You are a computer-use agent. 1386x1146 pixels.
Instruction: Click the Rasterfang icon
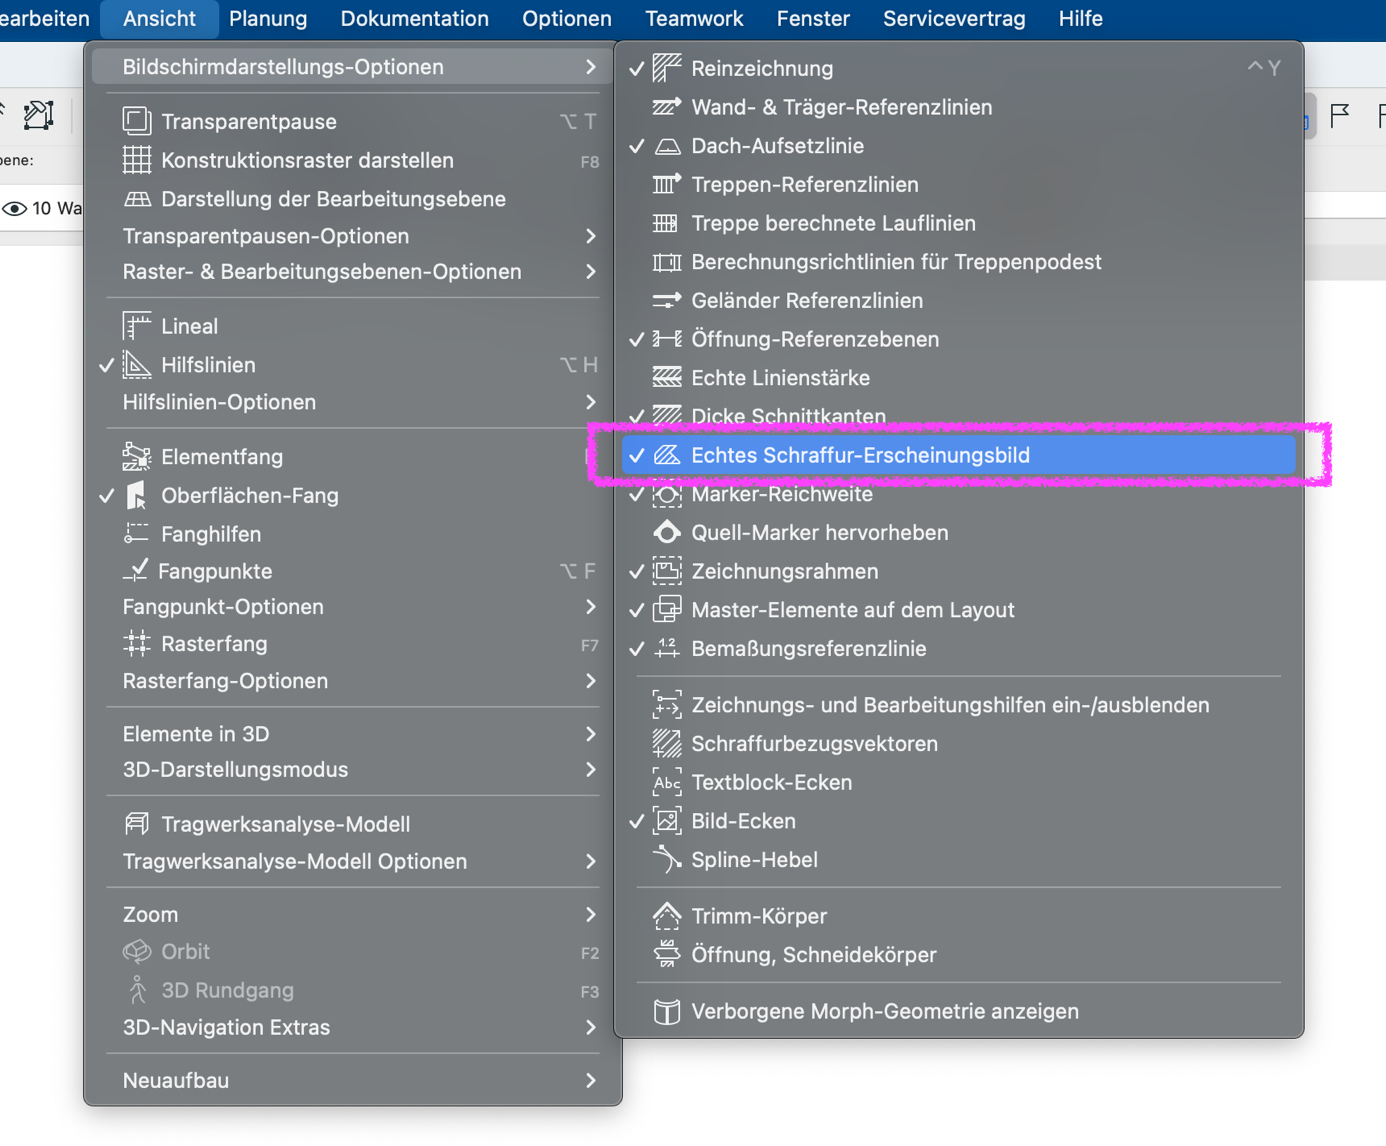pyautogui.click(x=137, y=643)
